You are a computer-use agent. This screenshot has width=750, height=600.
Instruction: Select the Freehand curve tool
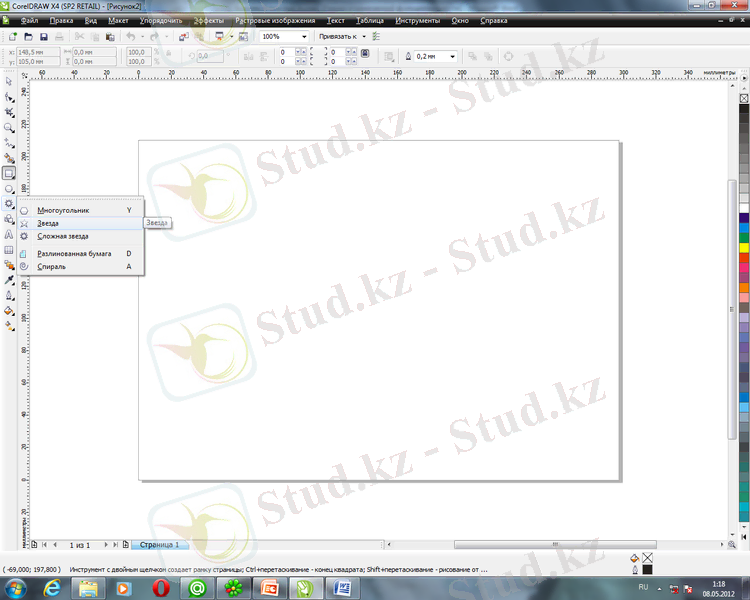[x=9, y=143]
